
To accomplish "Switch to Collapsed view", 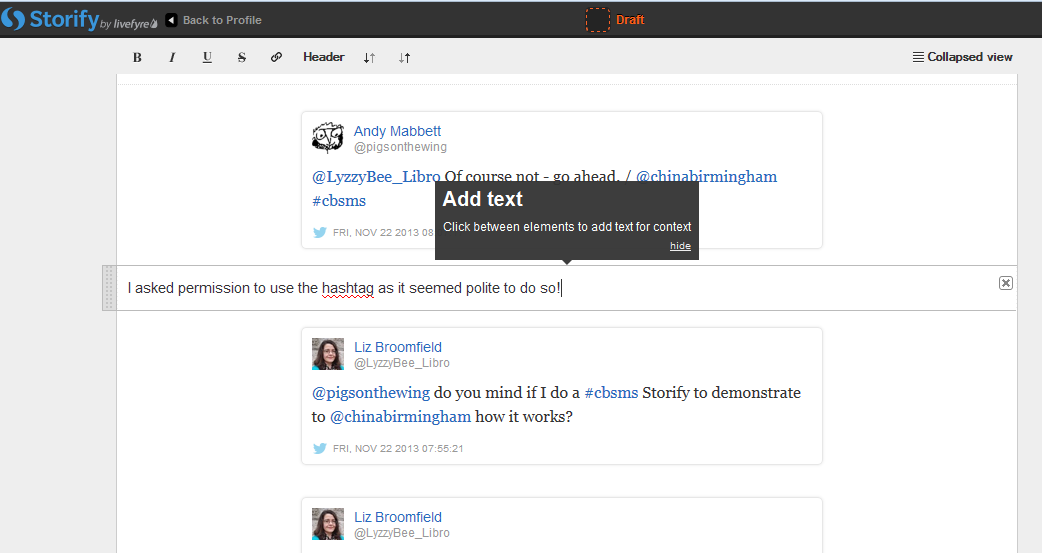I will [x=963, y=58].
